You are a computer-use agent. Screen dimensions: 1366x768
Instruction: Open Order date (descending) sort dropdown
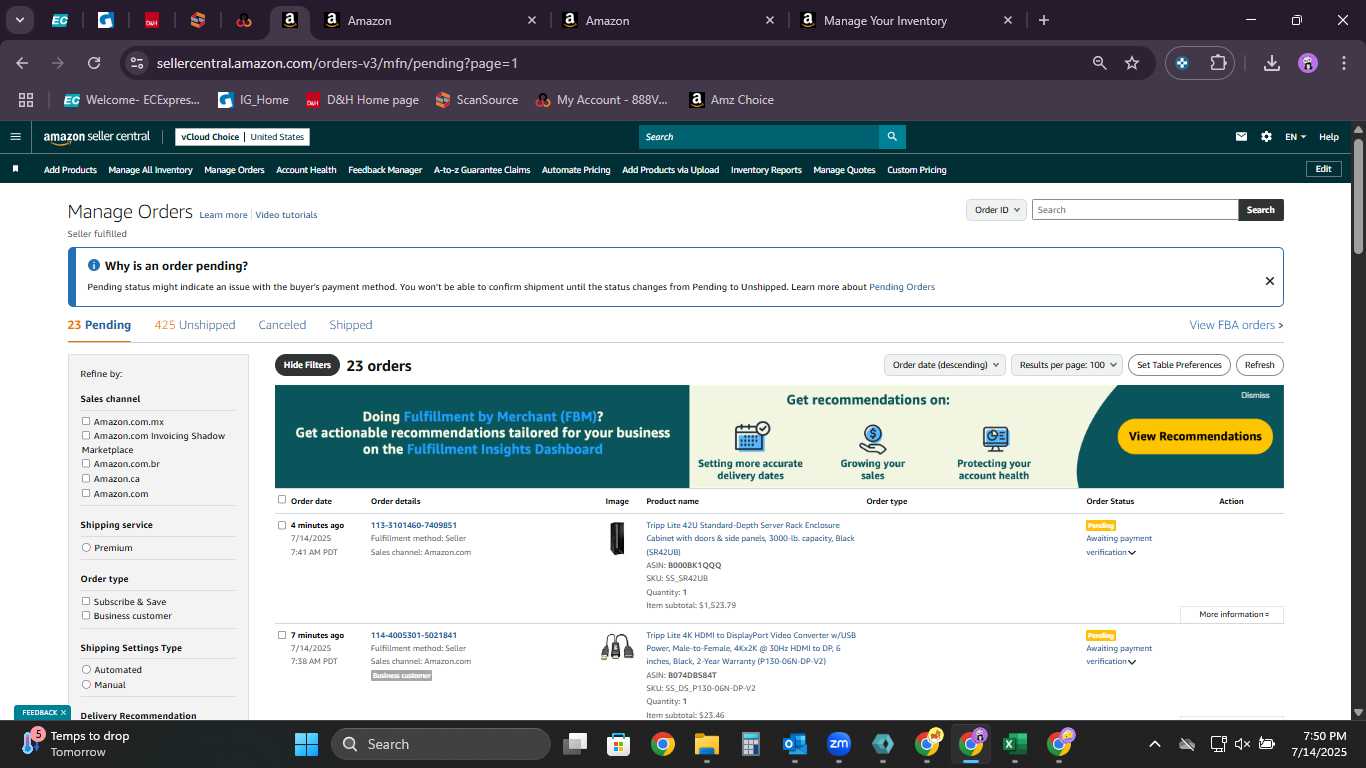click(x=944, y=365)
